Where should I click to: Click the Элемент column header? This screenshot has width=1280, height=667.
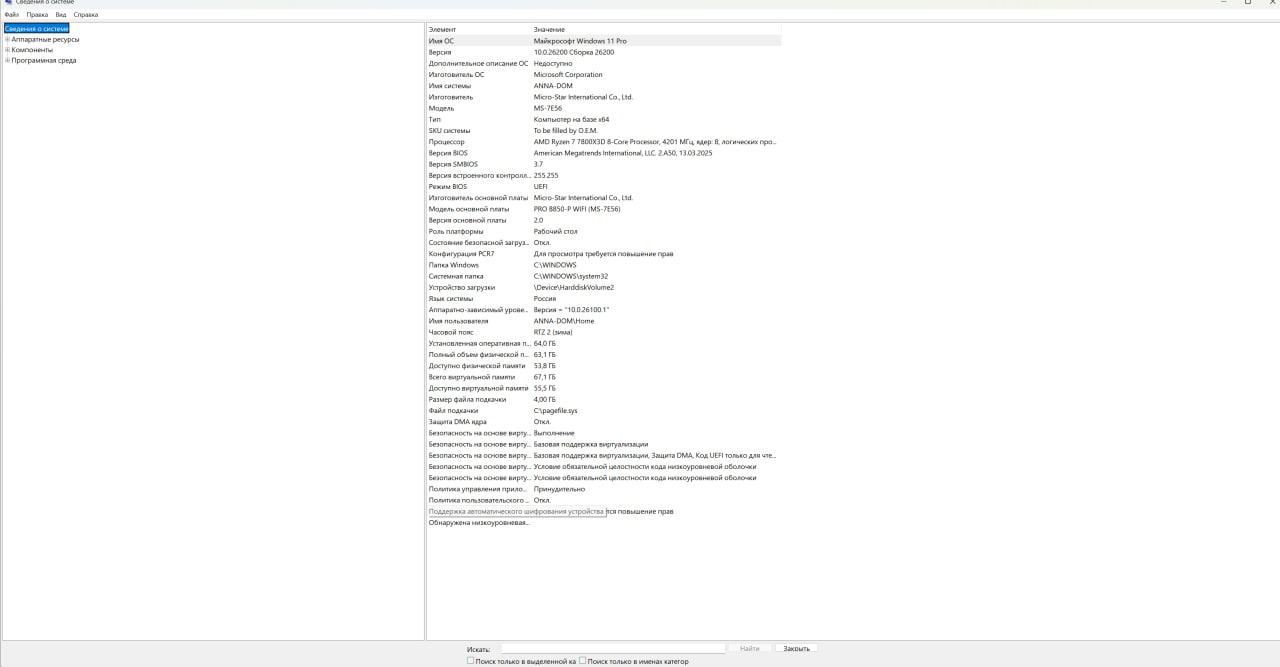tap(479, 30)
